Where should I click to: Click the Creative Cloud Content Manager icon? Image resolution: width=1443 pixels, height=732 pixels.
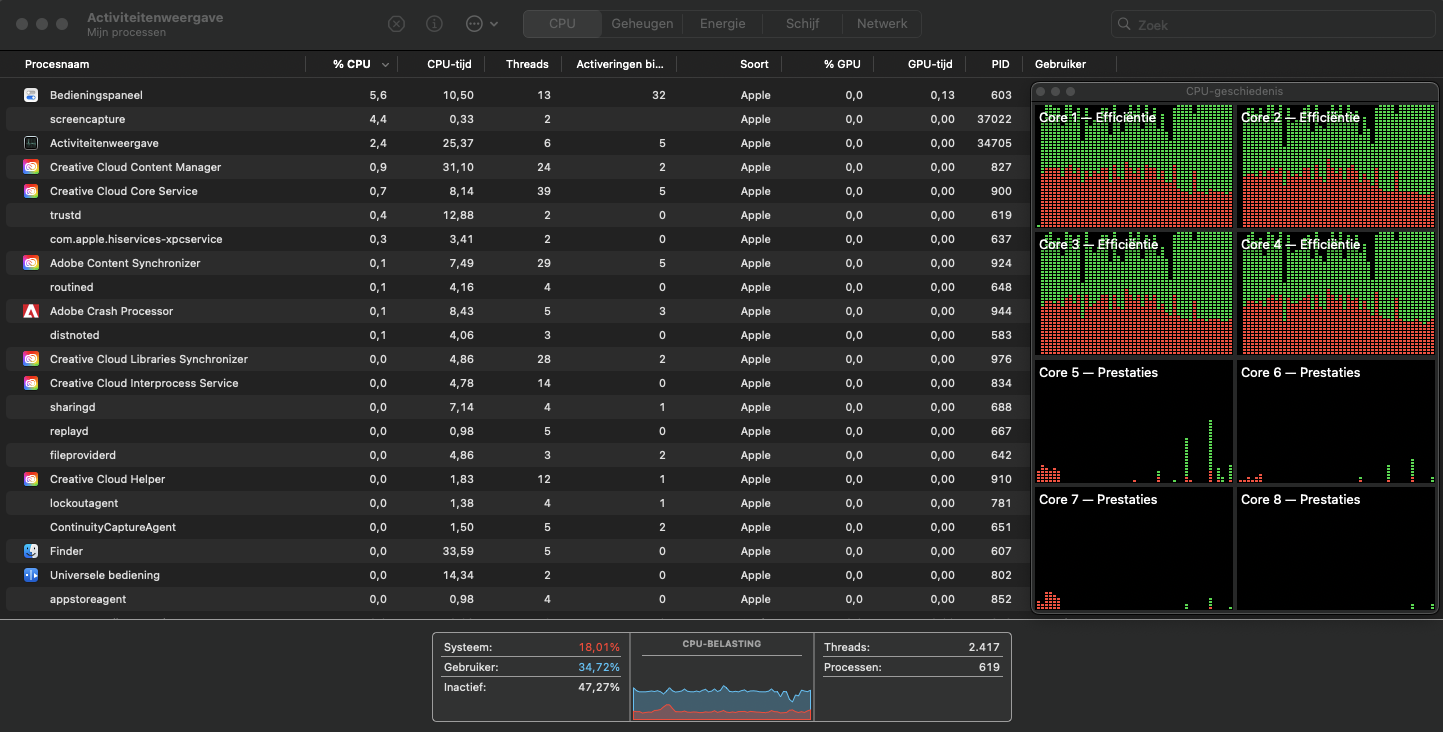31,167
